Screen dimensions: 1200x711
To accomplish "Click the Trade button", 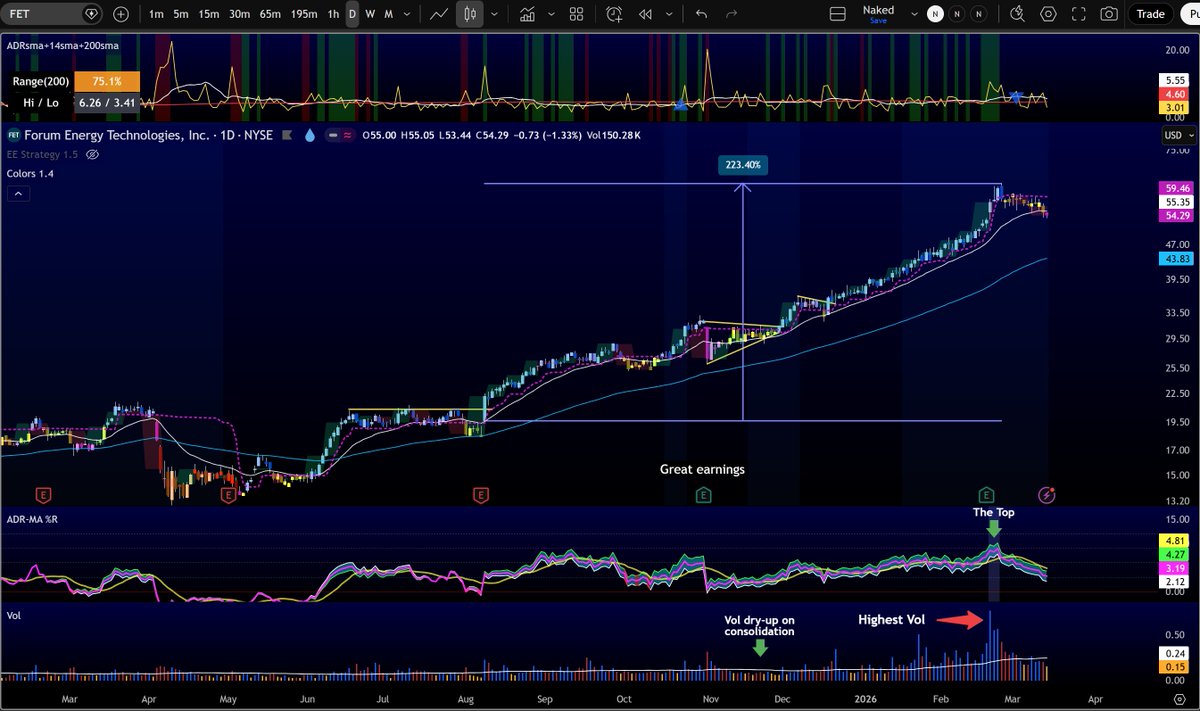I will pyautogui.click(x=1151, y=14).
